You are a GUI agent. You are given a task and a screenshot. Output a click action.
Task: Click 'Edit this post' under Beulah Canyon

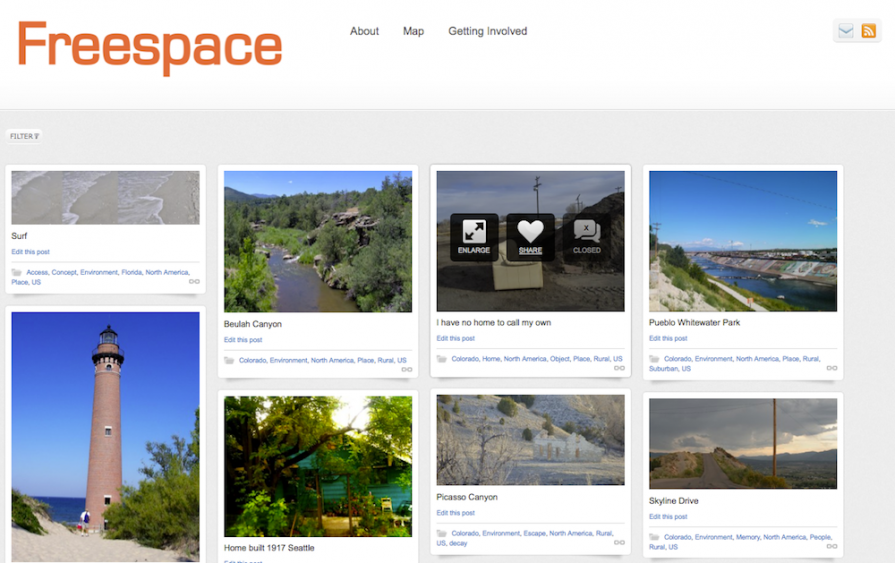[243, 340]
